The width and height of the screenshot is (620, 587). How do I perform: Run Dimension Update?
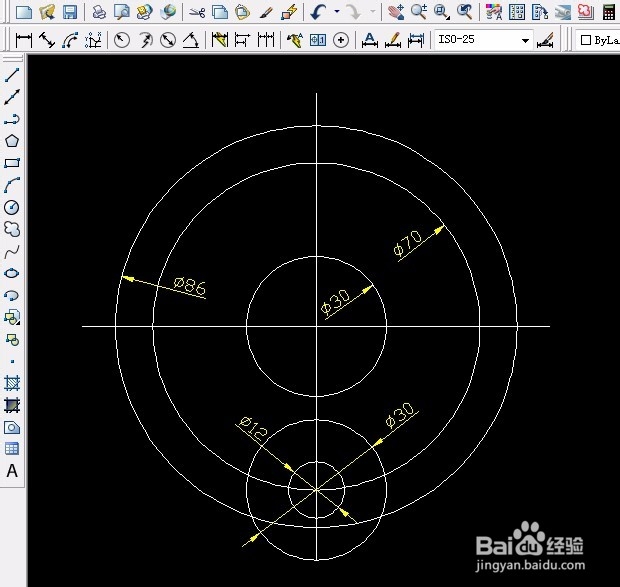click(x=416, y=40)
